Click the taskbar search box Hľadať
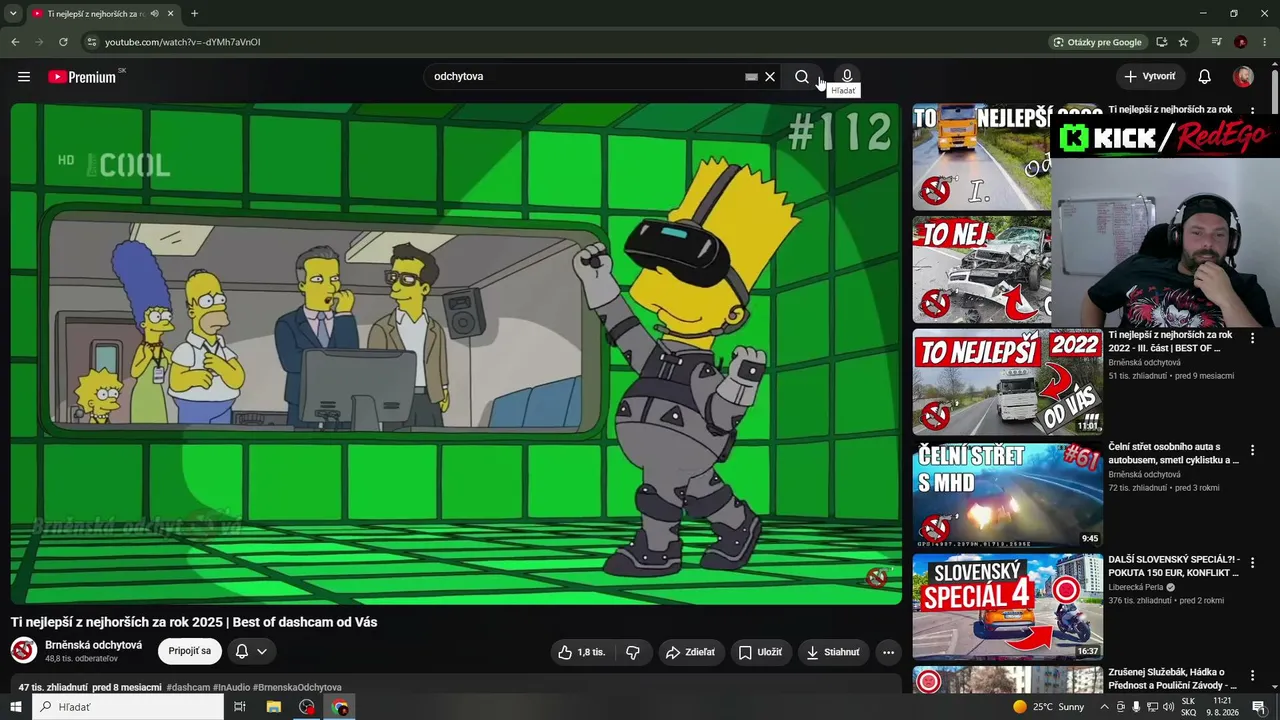 (128, 707)
